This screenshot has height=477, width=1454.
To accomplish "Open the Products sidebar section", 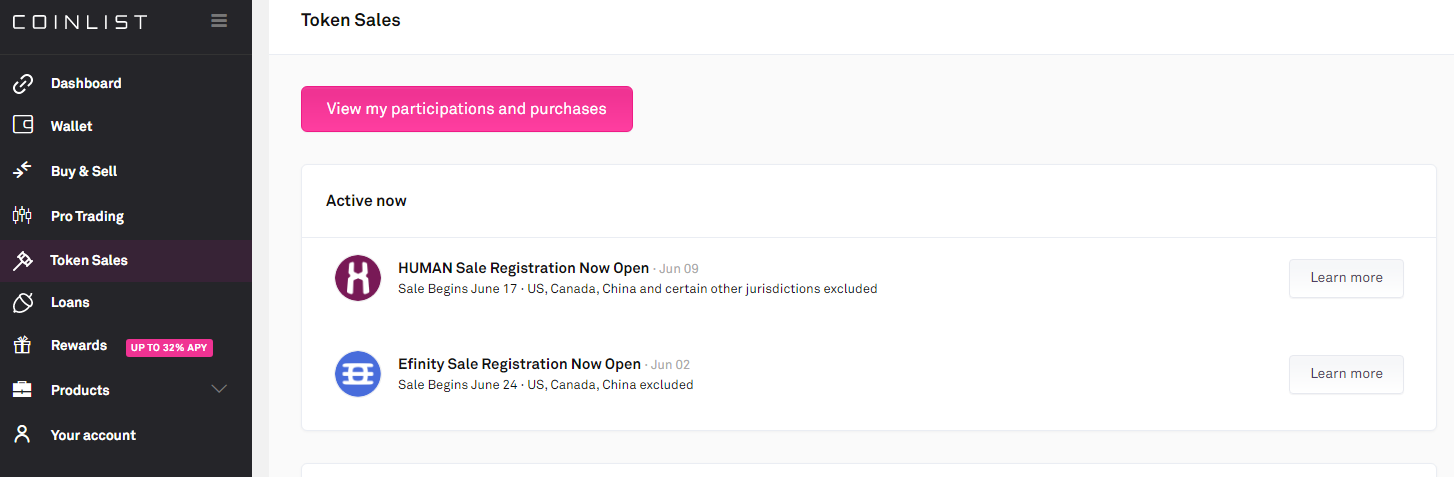I will point(80,390).
